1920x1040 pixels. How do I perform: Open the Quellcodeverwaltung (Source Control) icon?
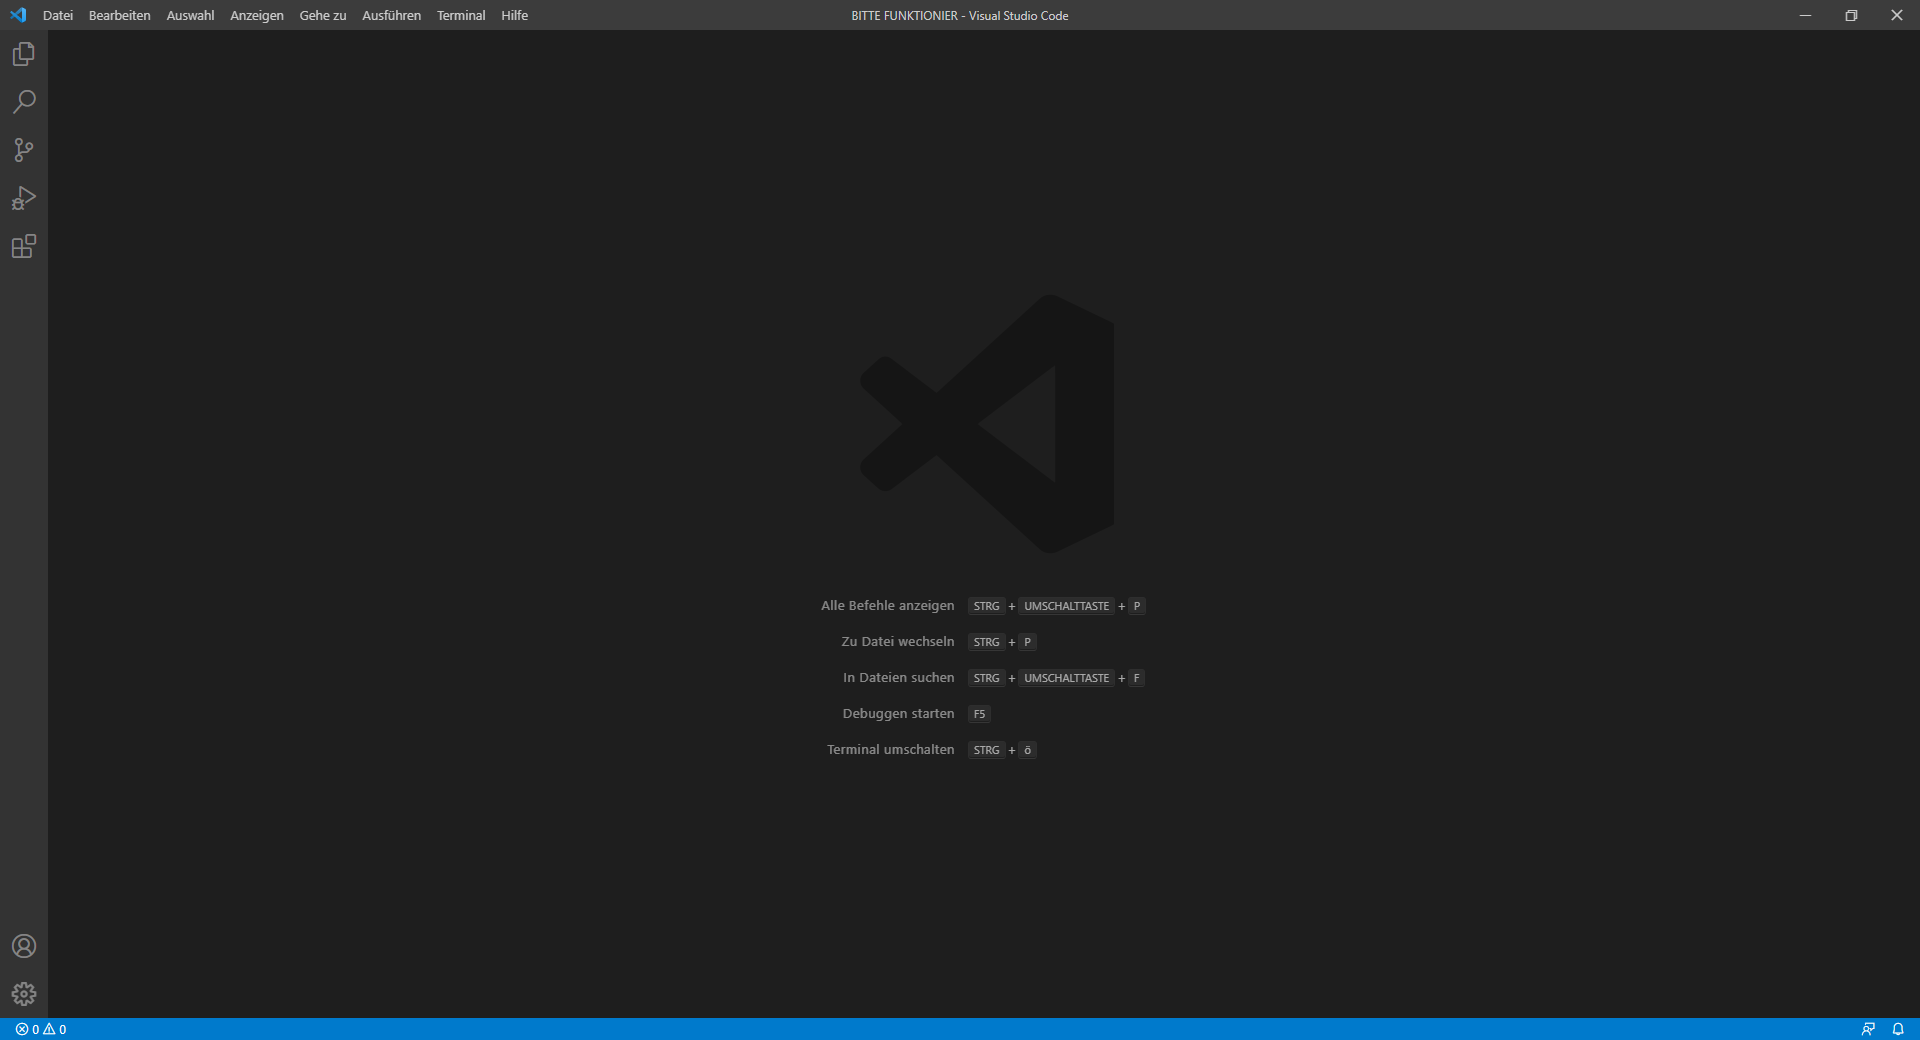click(23, 150)
